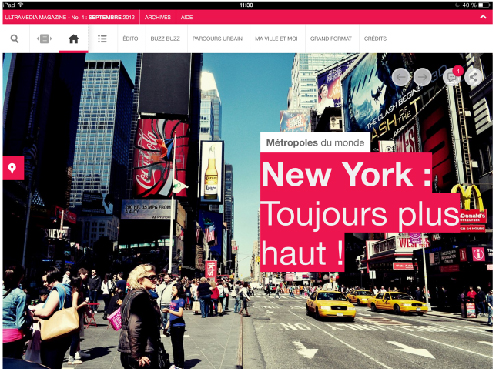The width and height of the screenshot is (493, 370).
Task: Open the PARCOURS URBAIN section
Action: pos(218,39)
